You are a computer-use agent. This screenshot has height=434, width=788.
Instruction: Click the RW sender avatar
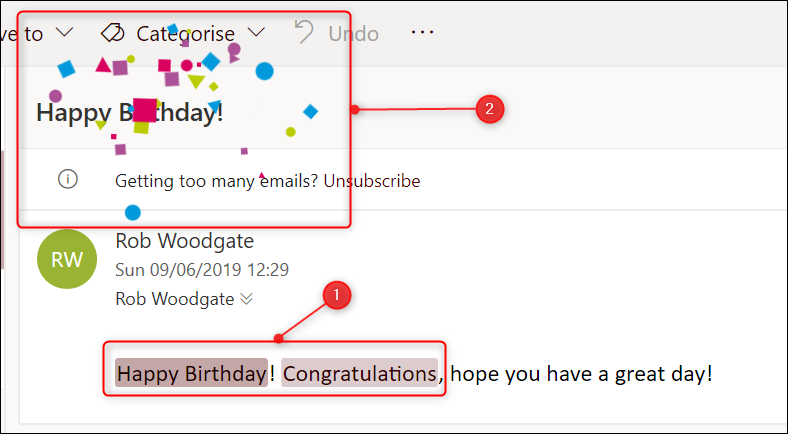click(x=67, y=260)
